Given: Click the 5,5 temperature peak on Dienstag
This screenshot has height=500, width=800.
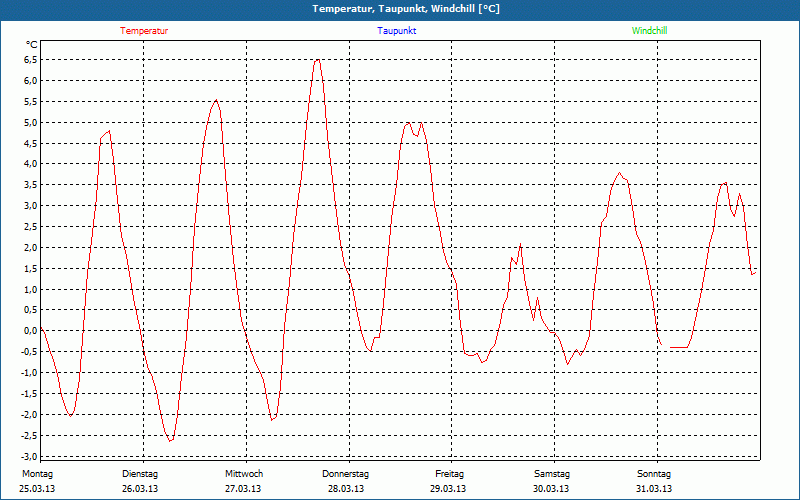Looking at the screenshot, I should tap(216, 100).
